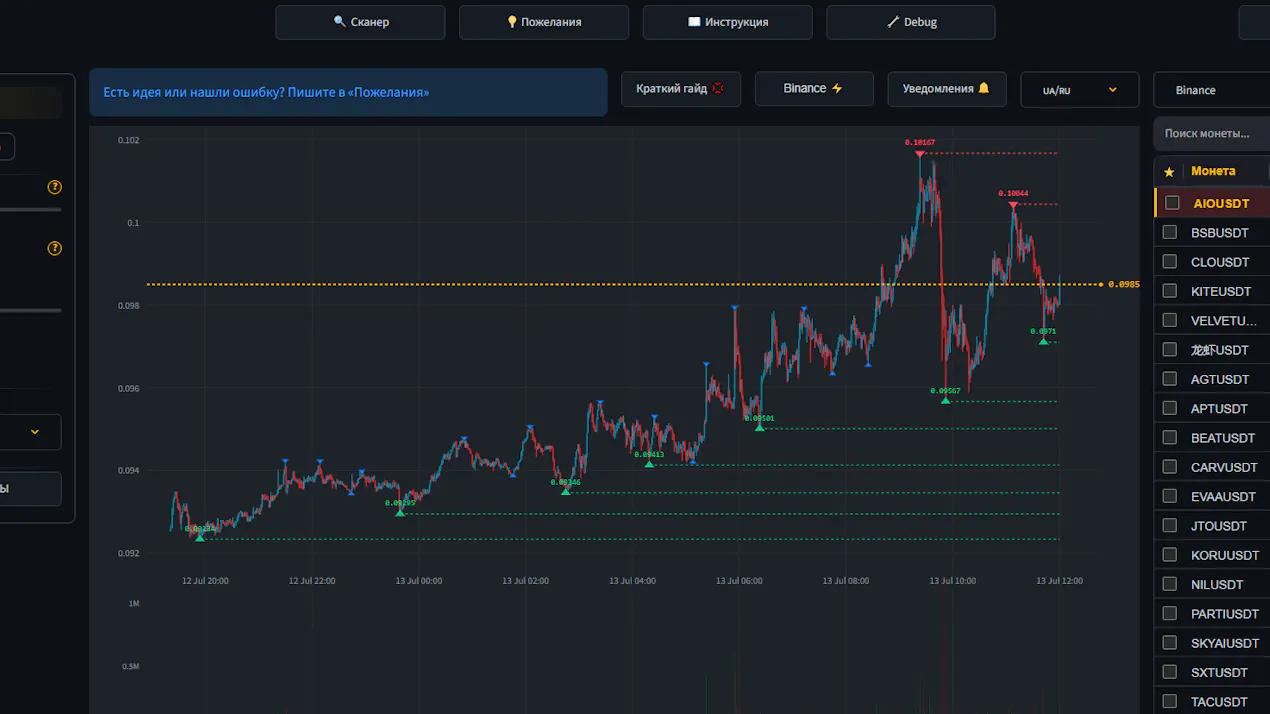Click the lower yellow question-mark help icon
The width and height of the screenshot is (1270, 714).
(x=55, y=248)
